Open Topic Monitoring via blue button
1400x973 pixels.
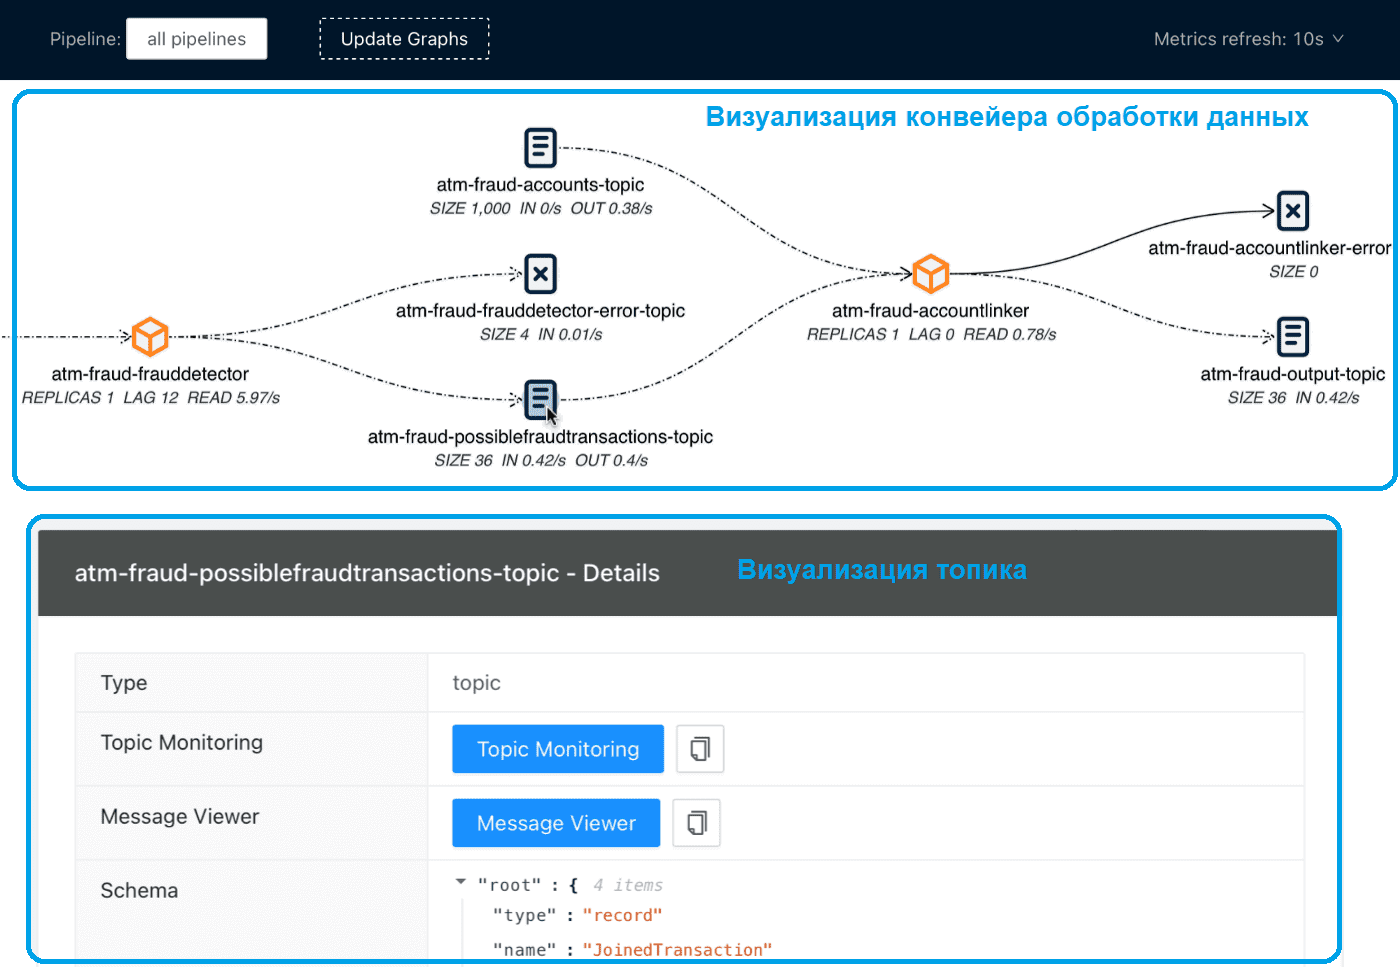558,749
